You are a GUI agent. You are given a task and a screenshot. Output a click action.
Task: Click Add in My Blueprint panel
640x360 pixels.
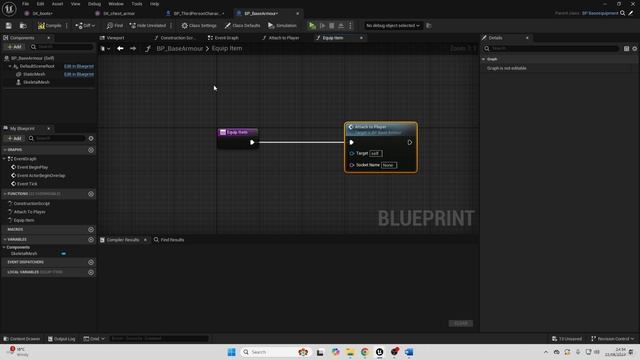point(14,138)
